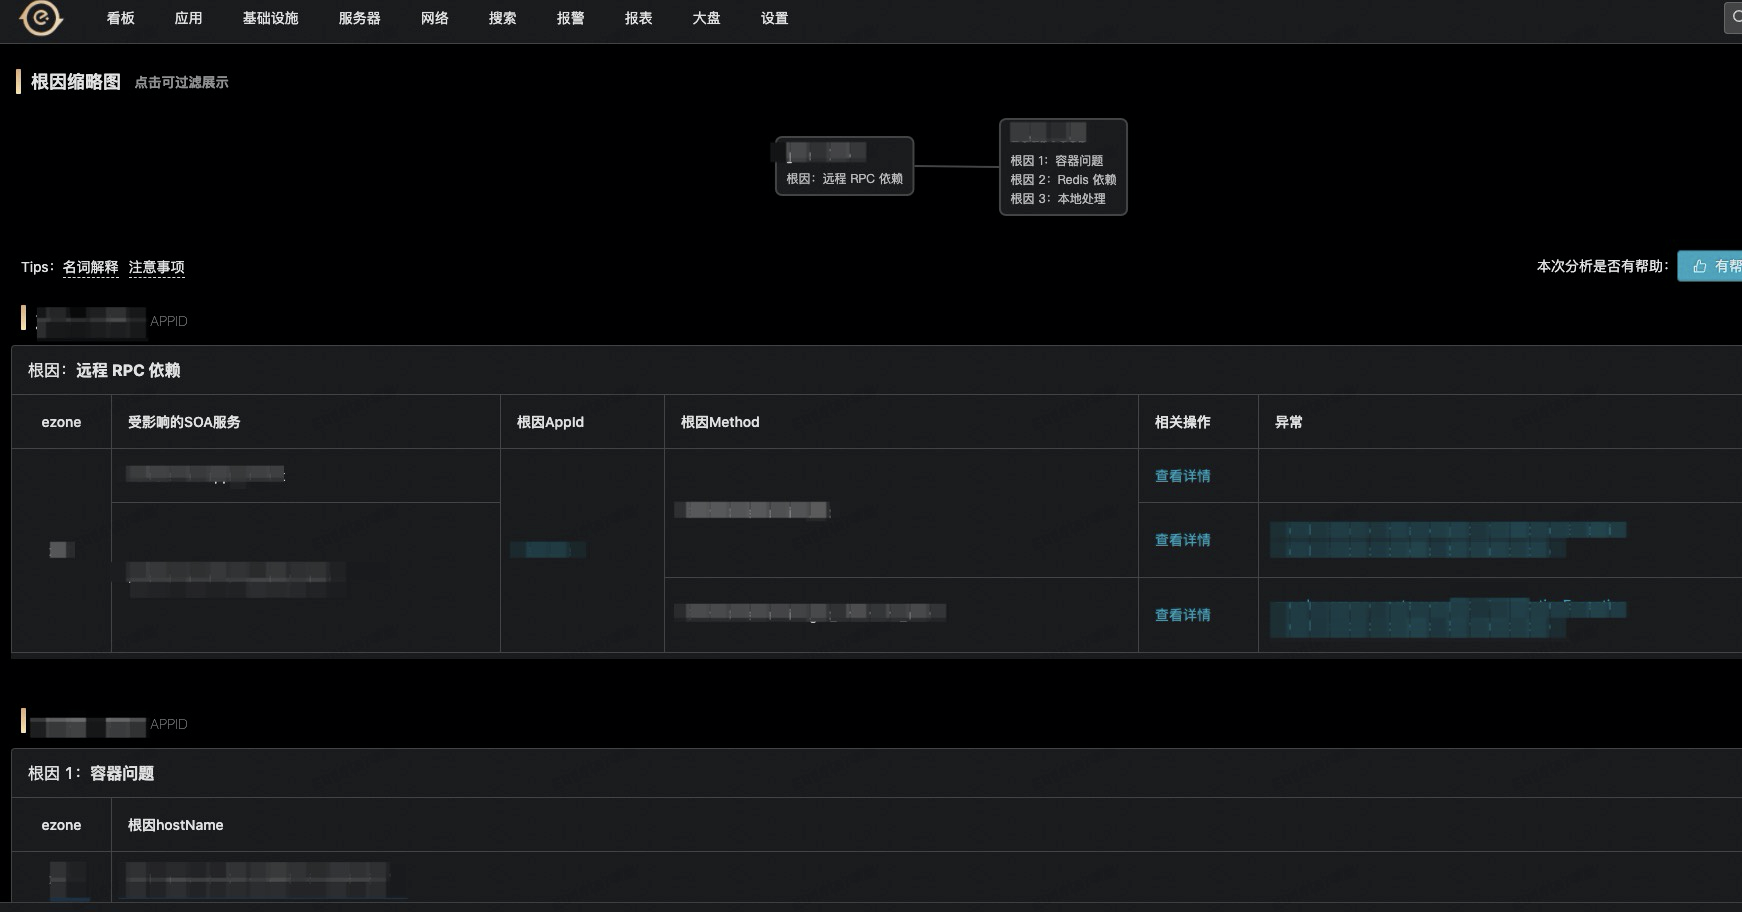Open the 基础设施 menu
The image size is (1742, 912).
[x=270, y=18]
